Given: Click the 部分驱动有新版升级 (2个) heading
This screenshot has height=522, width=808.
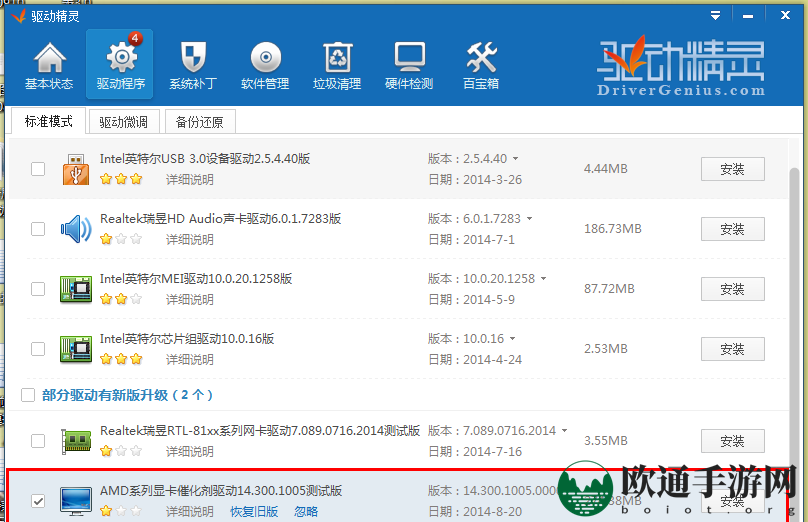Looking at the screenshot, I should tap(127, 395).
